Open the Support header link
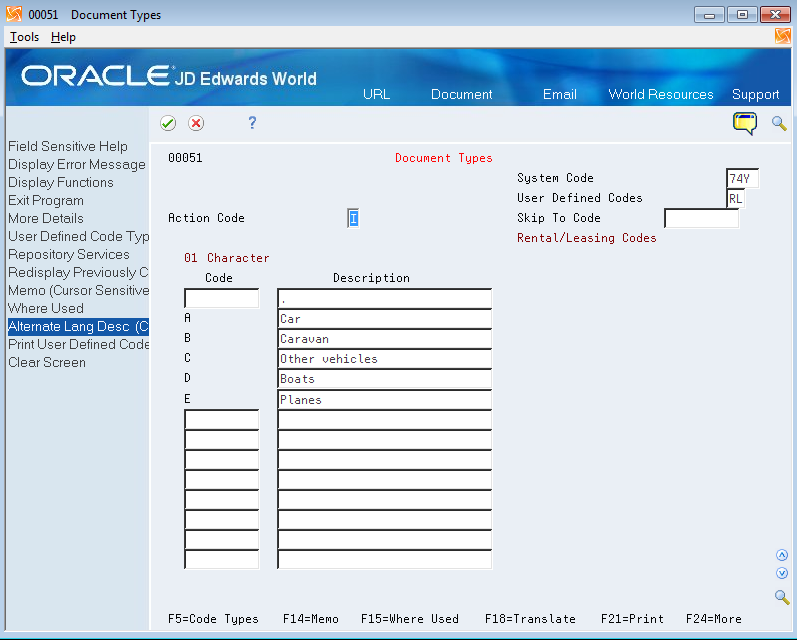This screenshot has height=640, width=797. 755,95
